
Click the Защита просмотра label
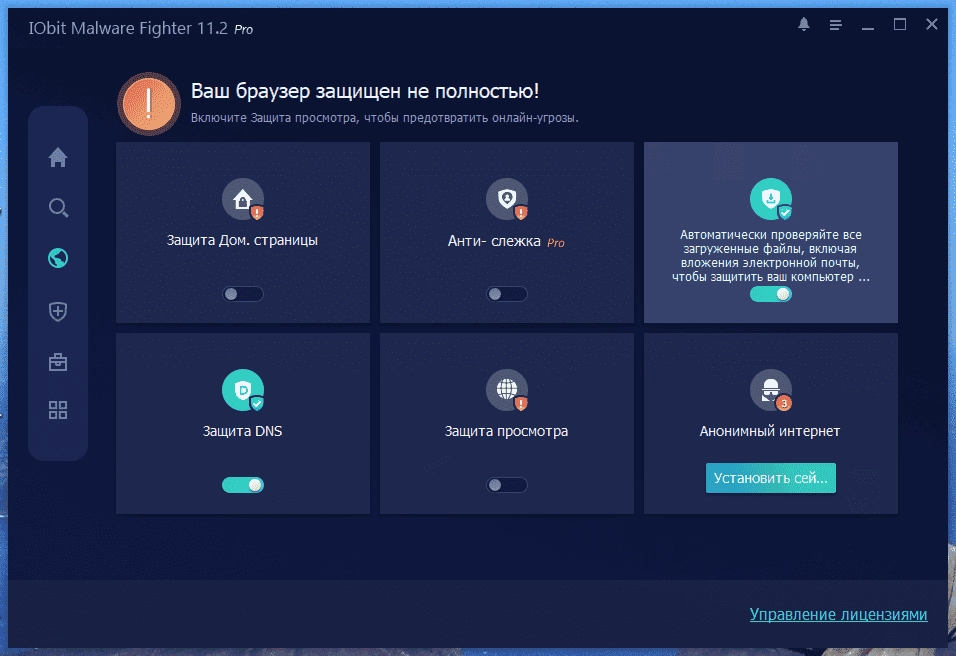point(506,431)
